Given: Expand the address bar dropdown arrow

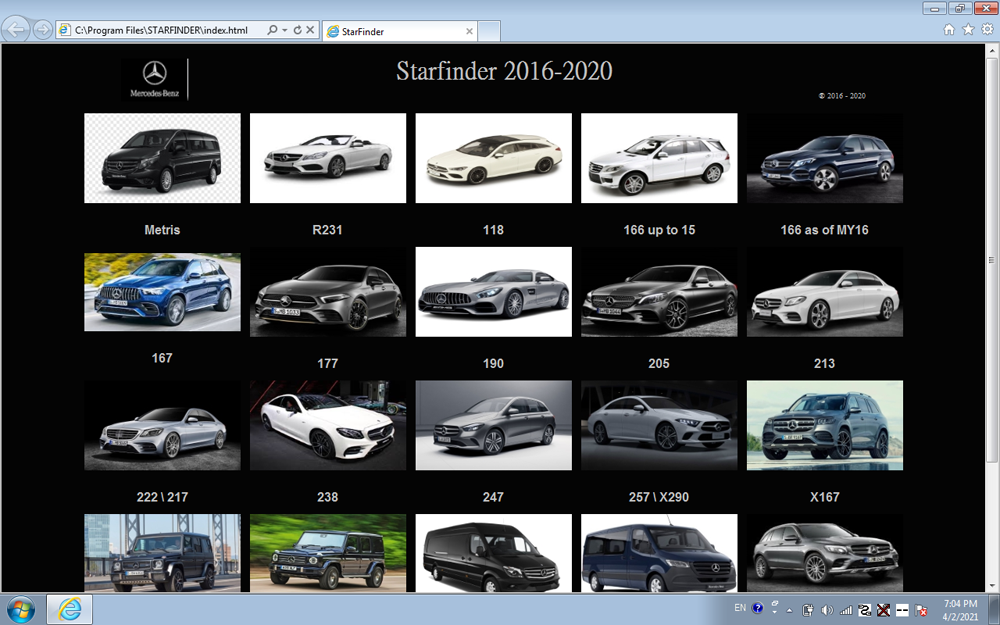Looking at the screenshot, I should tap(284, 30).
